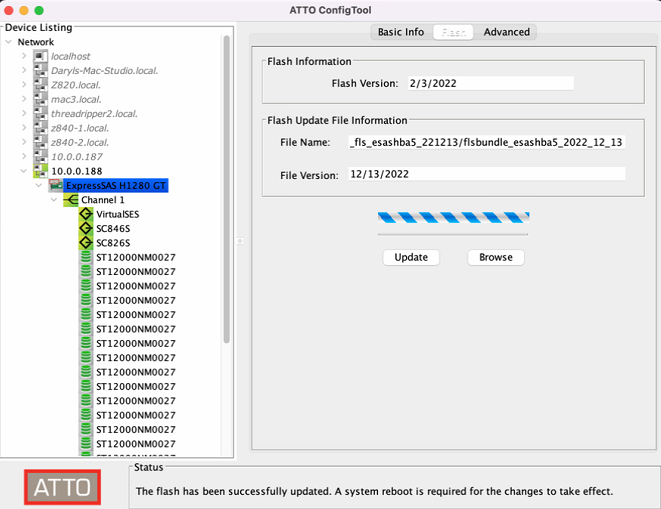This screenshot has height=509, width=661.
Task: Expand the localhost node
Action: pos(24,56)
